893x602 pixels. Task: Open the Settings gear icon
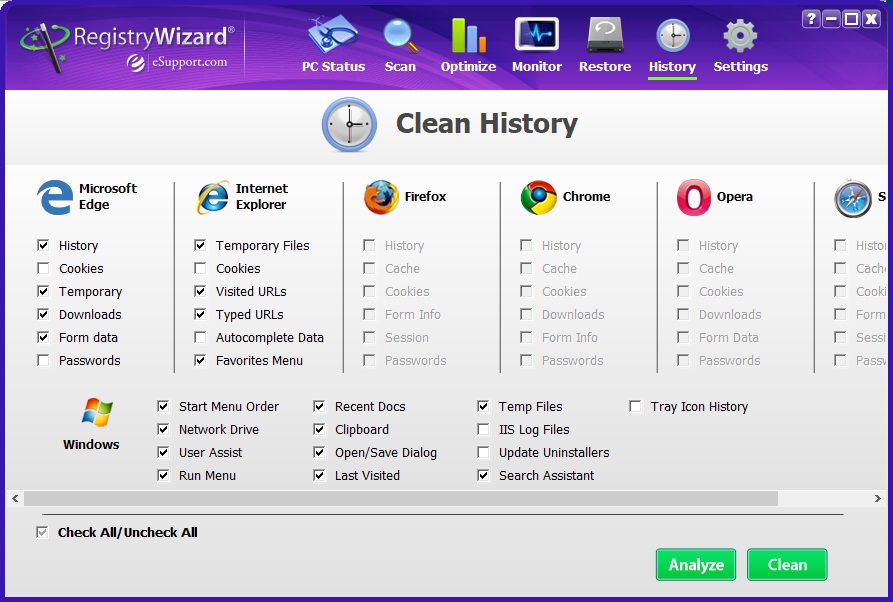[x=740, y=35]
